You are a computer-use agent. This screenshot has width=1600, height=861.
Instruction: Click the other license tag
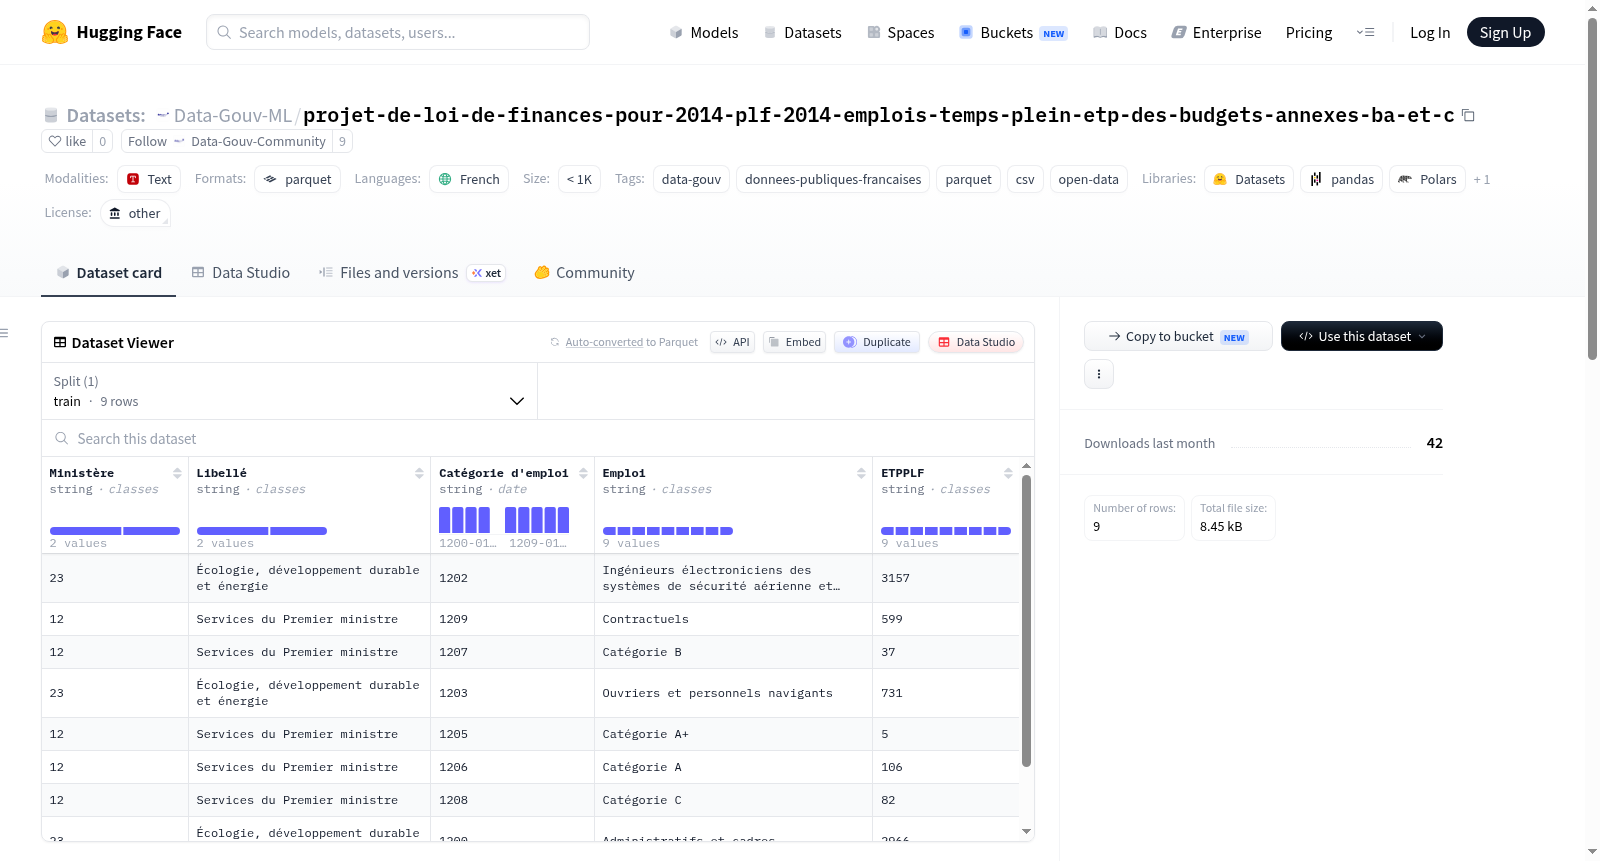134,213
